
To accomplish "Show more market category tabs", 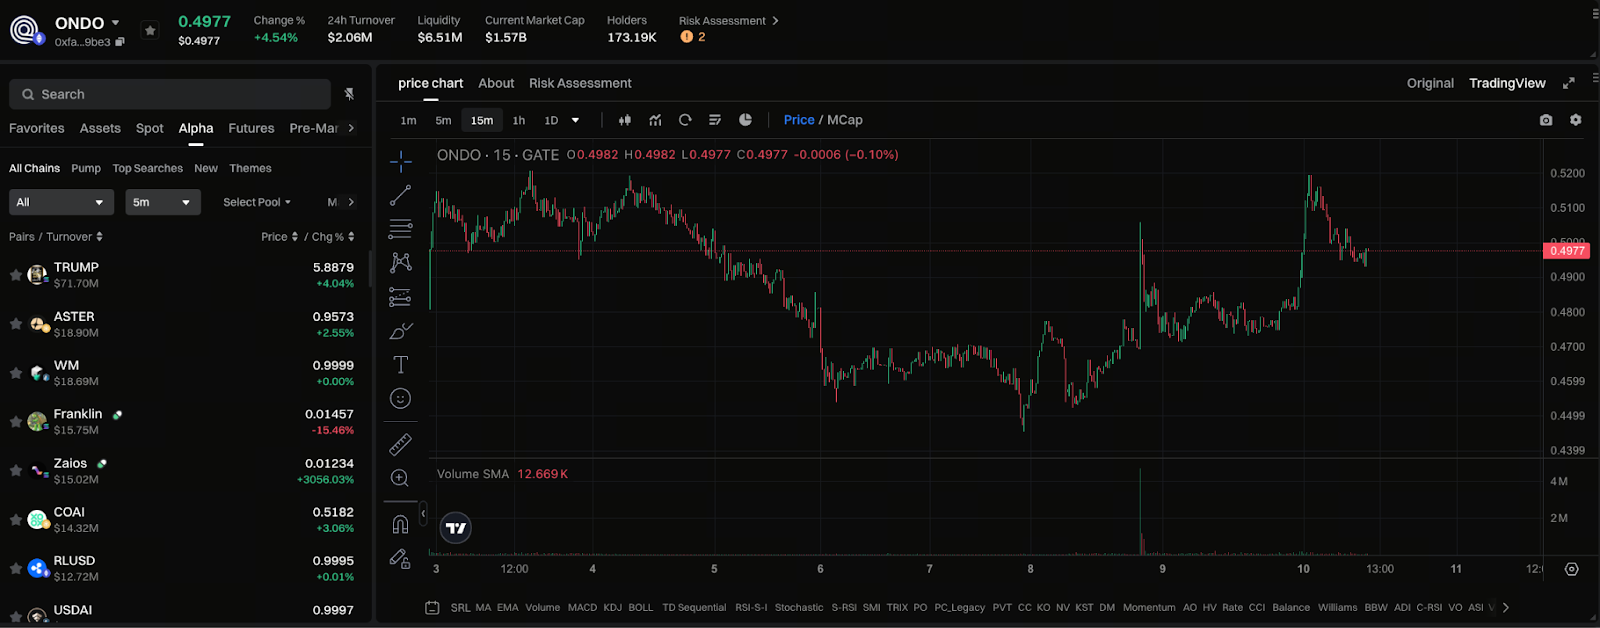I will 351,128.
